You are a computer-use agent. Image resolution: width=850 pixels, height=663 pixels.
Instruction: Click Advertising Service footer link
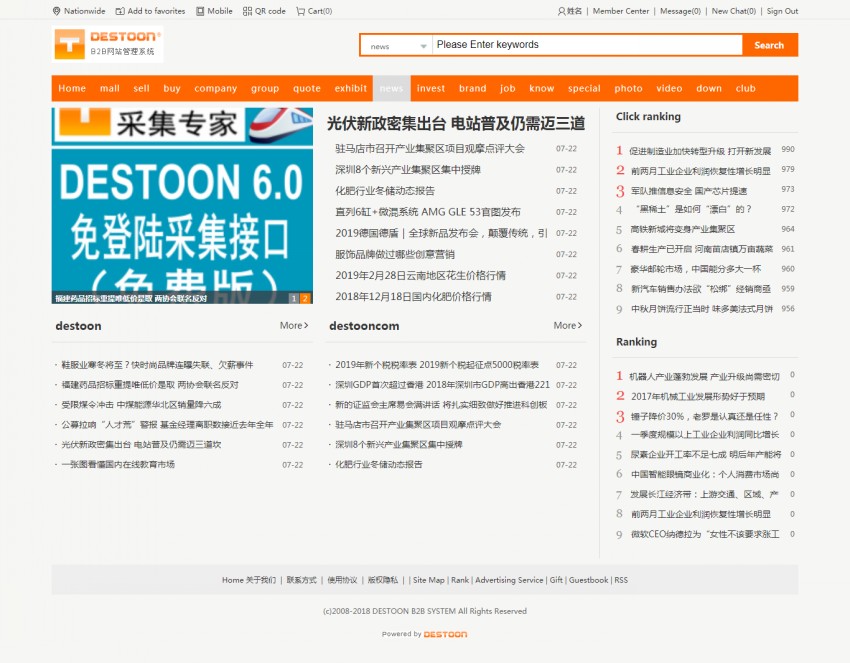point(509,580)
